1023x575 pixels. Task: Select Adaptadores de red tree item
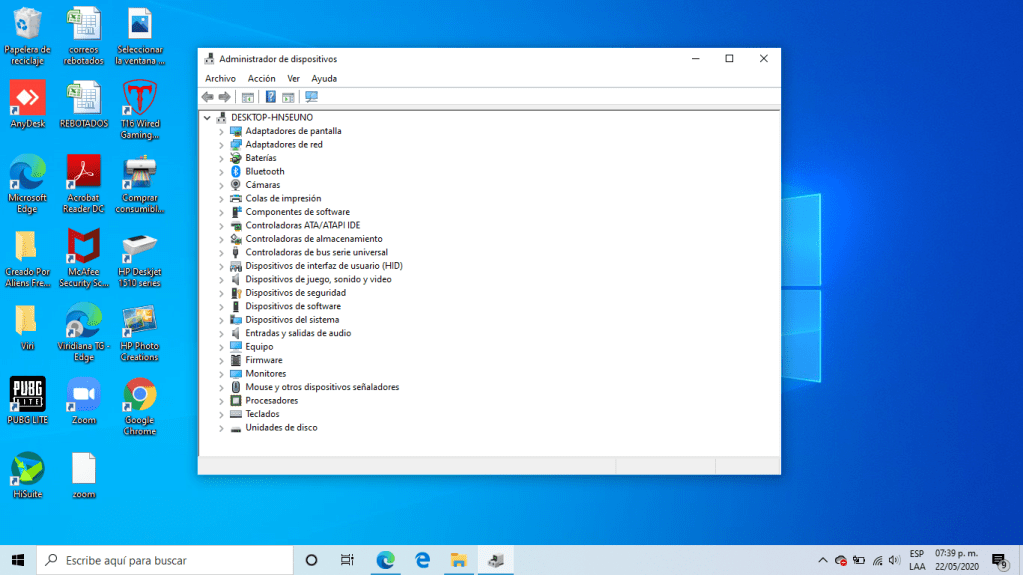coord(284,145)
